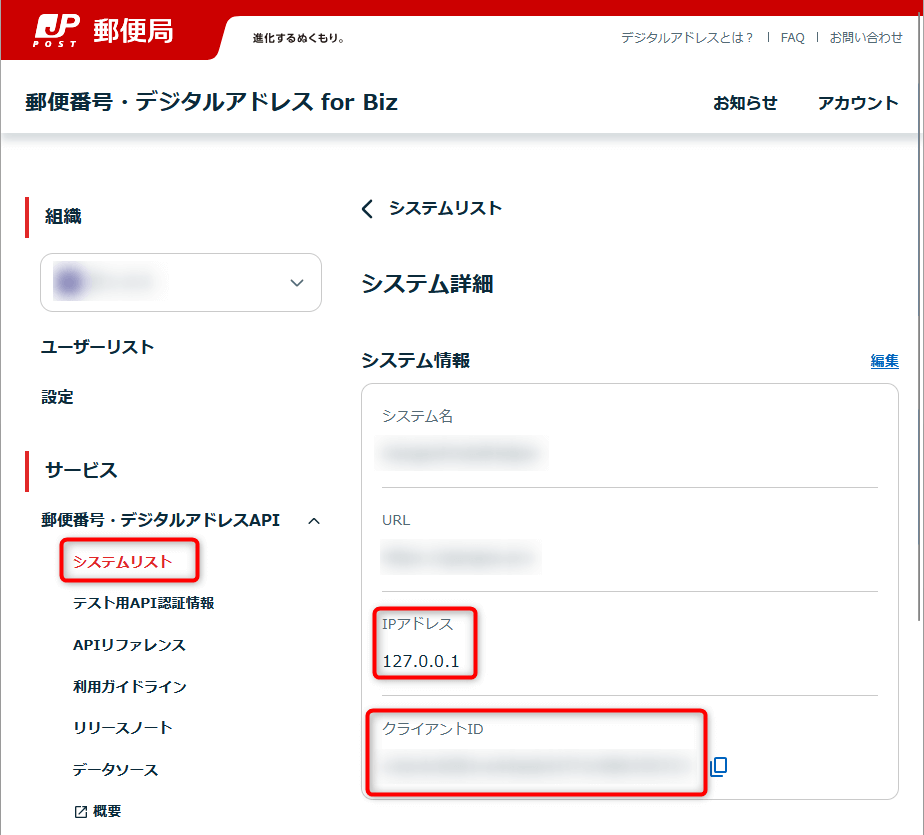924x835 pixels.
Task: Open the organization selector dropdown
Action: pyautogui.click(x=181, y=282)
